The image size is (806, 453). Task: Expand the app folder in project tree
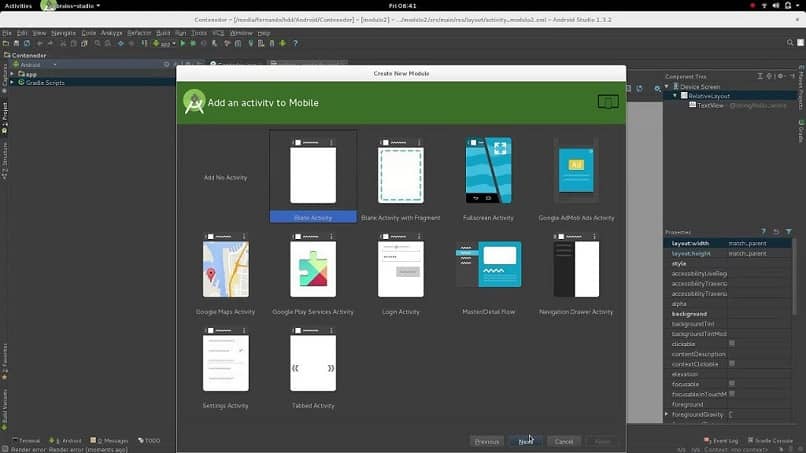tap(12, 74)
